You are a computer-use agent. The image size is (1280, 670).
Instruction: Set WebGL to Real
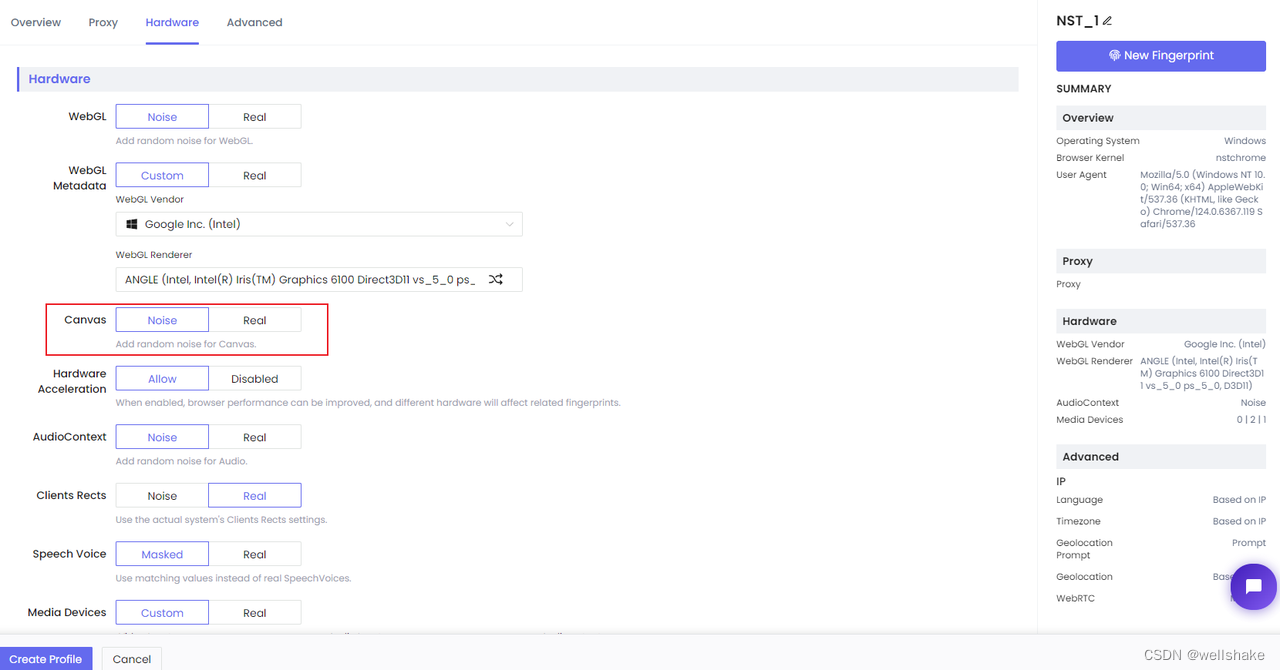coord(255,117)
